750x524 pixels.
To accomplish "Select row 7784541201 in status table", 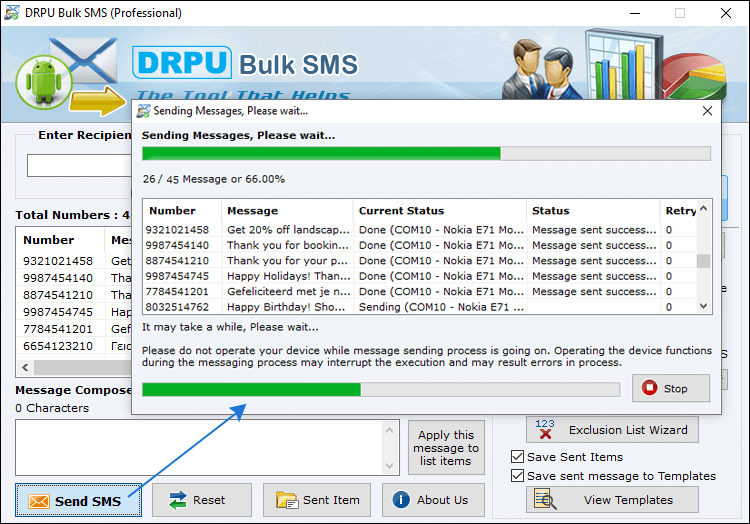I will coord(420,291).
